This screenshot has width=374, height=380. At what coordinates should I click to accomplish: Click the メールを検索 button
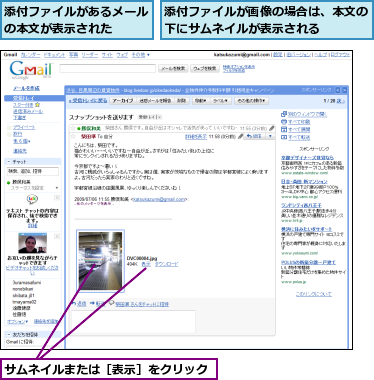pos(173,68)
